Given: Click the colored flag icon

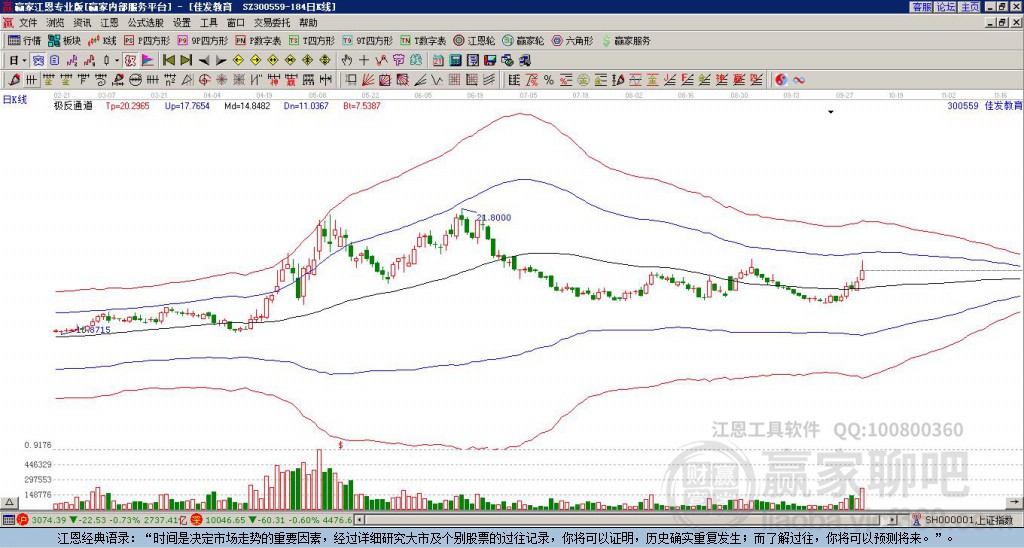Looking at the screenshot, I should click(148, 61).
